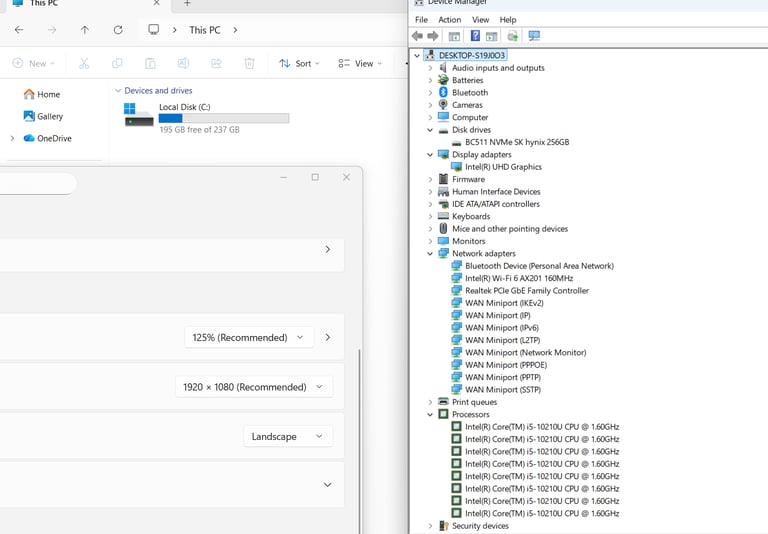Open the File menu in Device Manager
This screenshot has width=768, height=534.
tap(421, 20)
